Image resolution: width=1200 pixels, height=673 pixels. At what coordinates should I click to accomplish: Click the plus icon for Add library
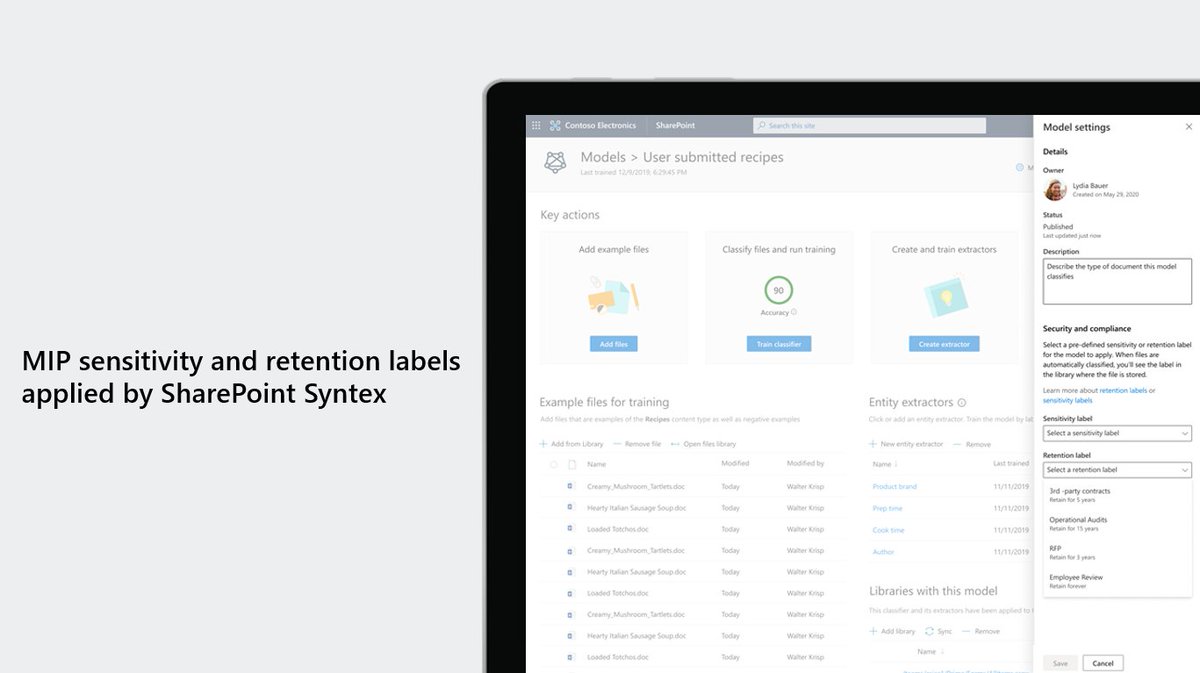(x=873, y=631)
